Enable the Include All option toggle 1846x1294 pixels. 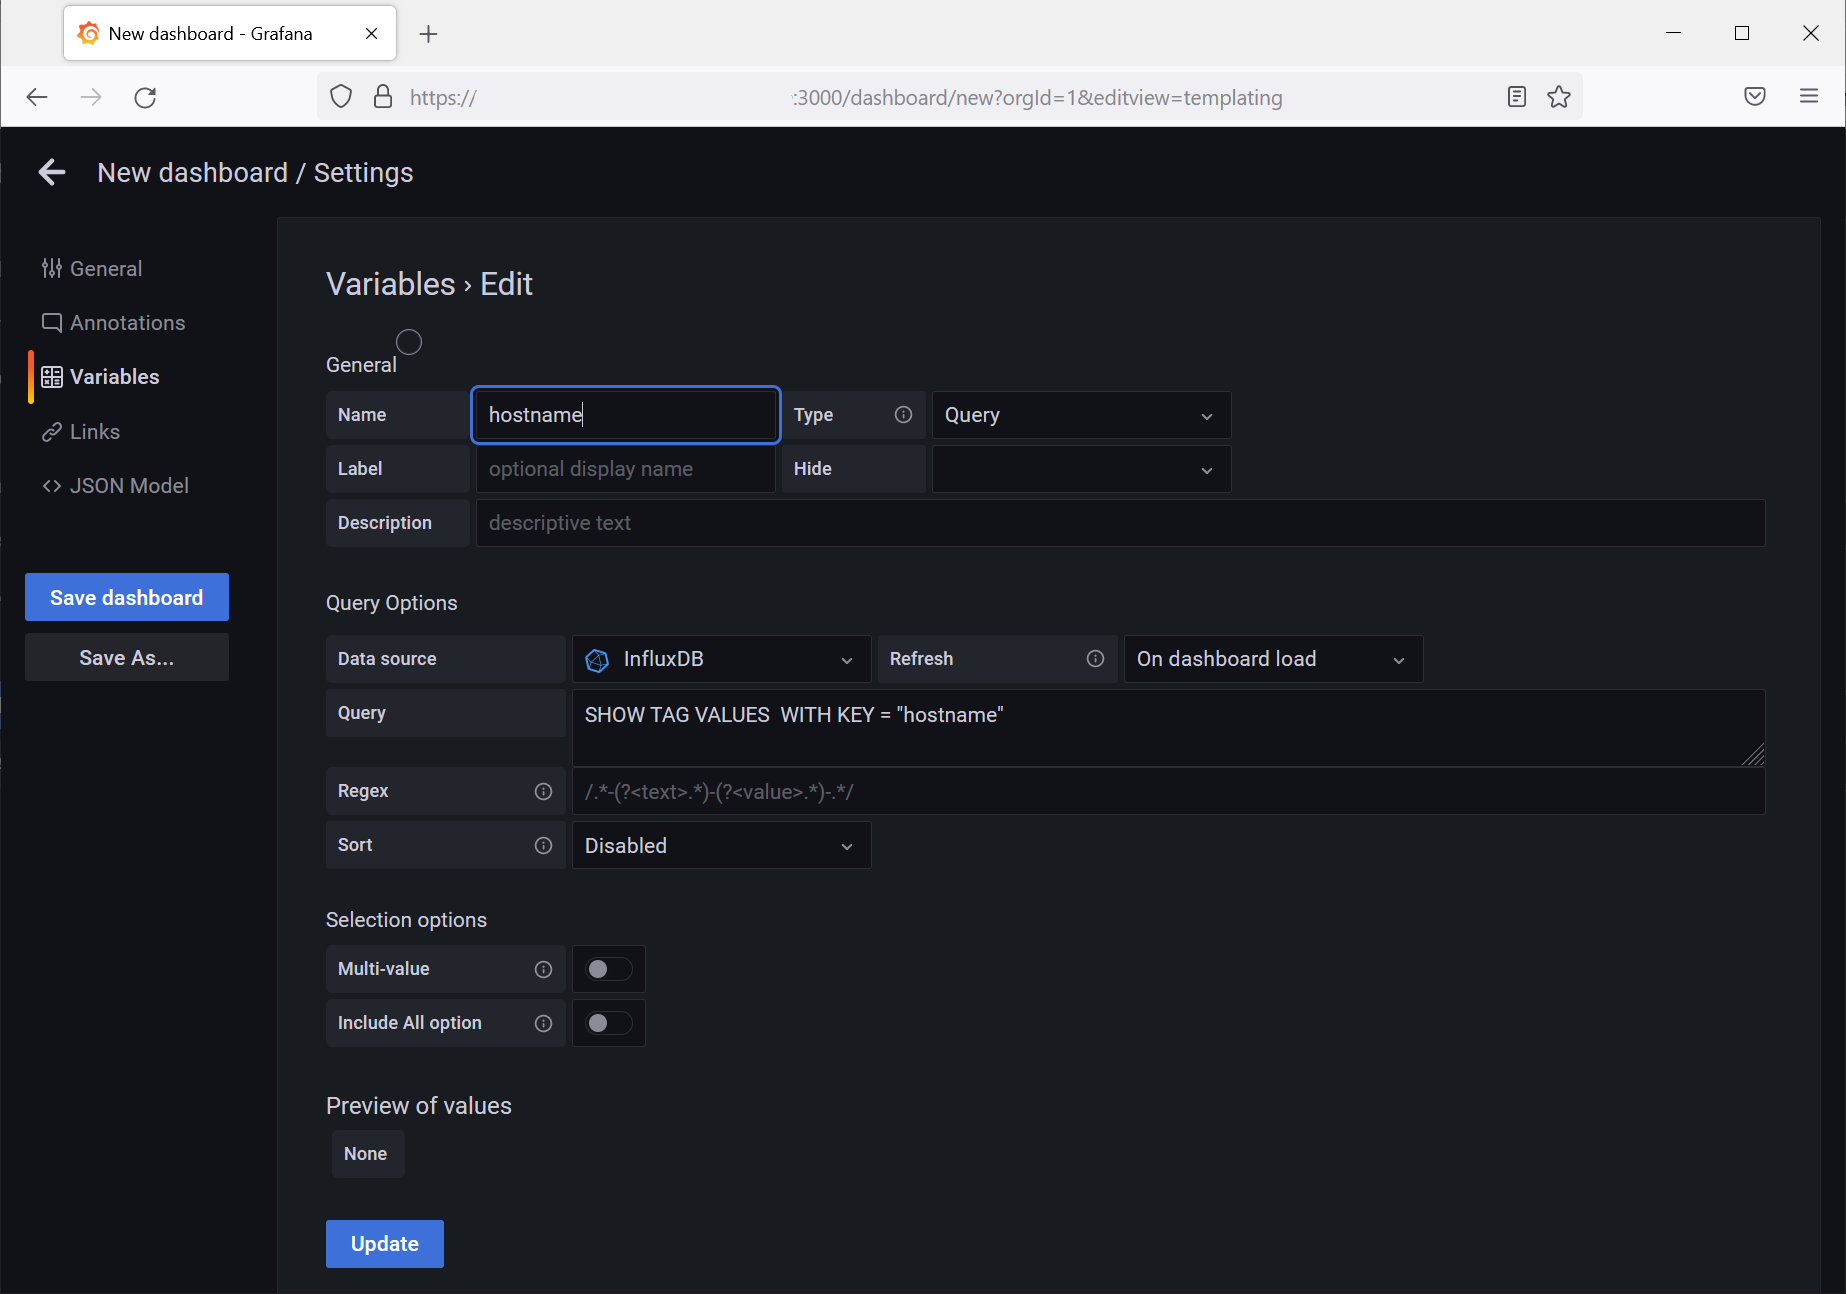pos(608,1023)
